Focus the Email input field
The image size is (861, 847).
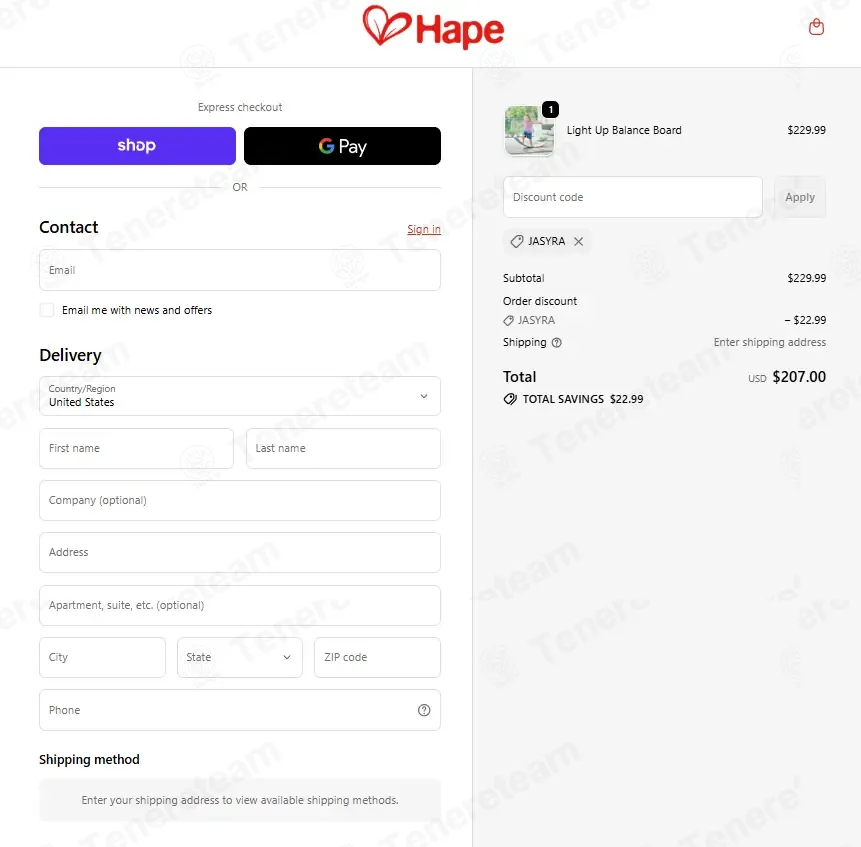pyautogui.click(x=240, y=270)
